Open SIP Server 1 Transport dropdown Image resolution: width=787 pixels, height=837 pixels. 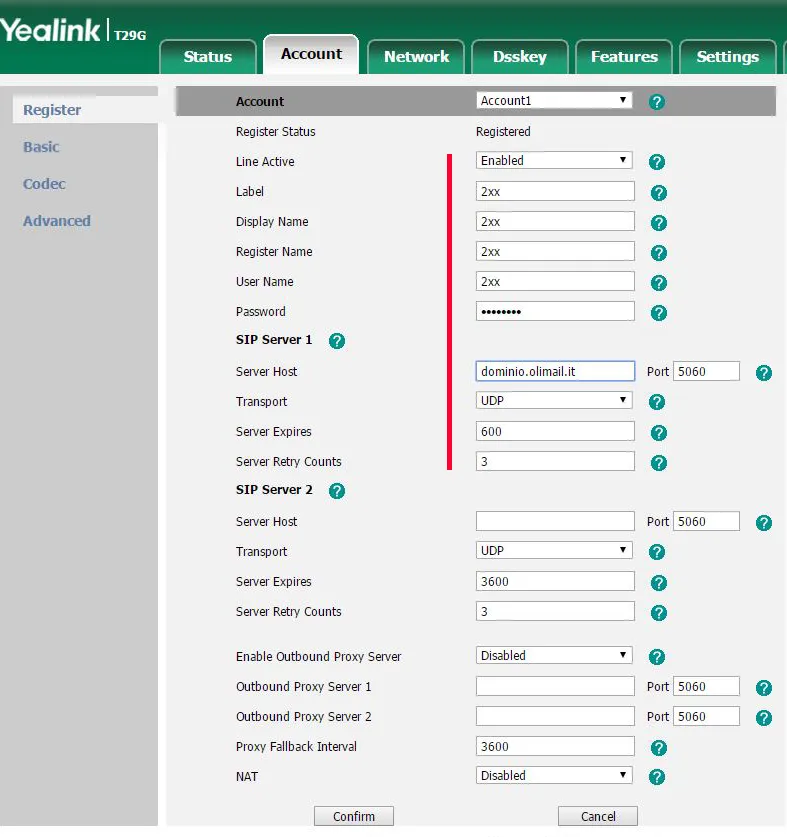click(x=554, y=401)
